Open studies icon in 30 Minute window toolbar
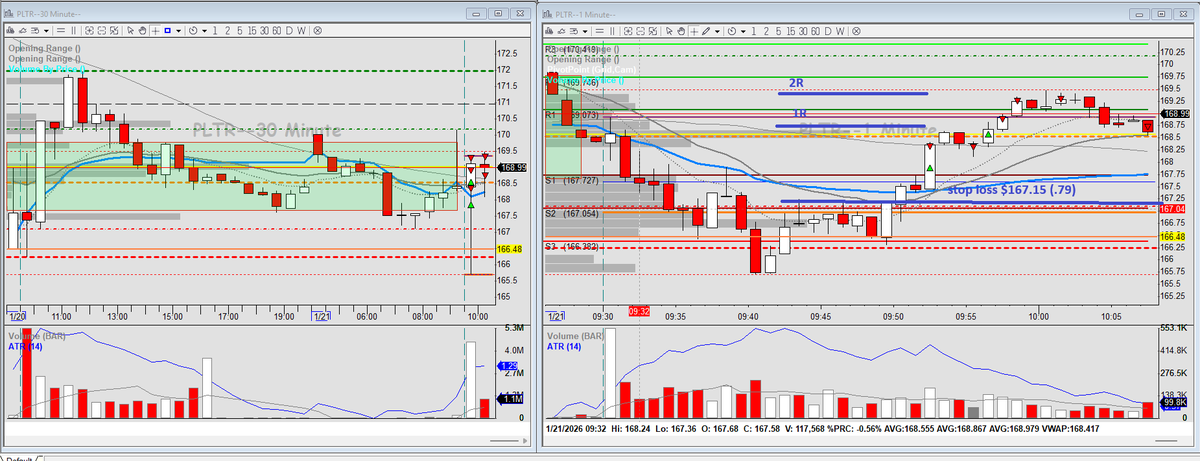The image size is (1200, 461). click(23, 31)
